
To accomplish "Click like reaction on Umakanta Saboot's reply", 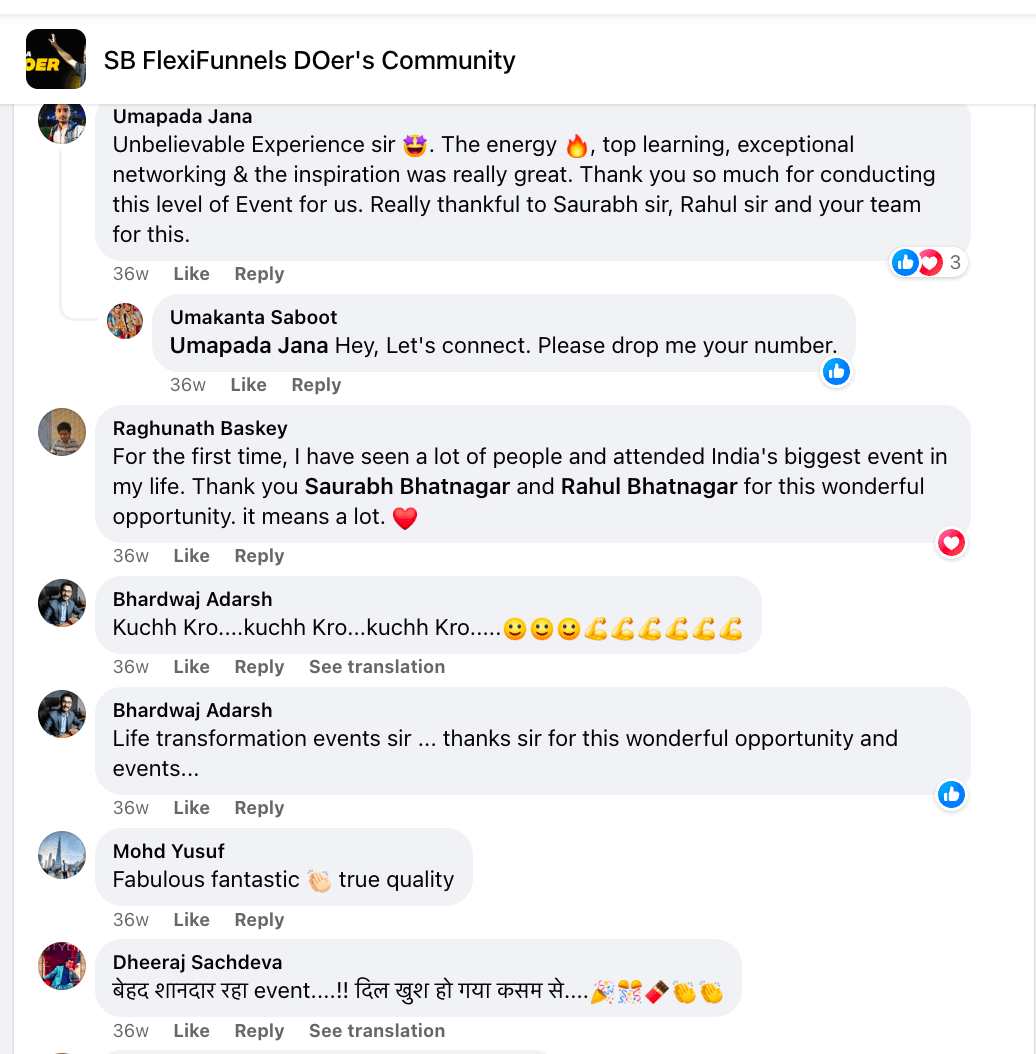I will point(836,372).
